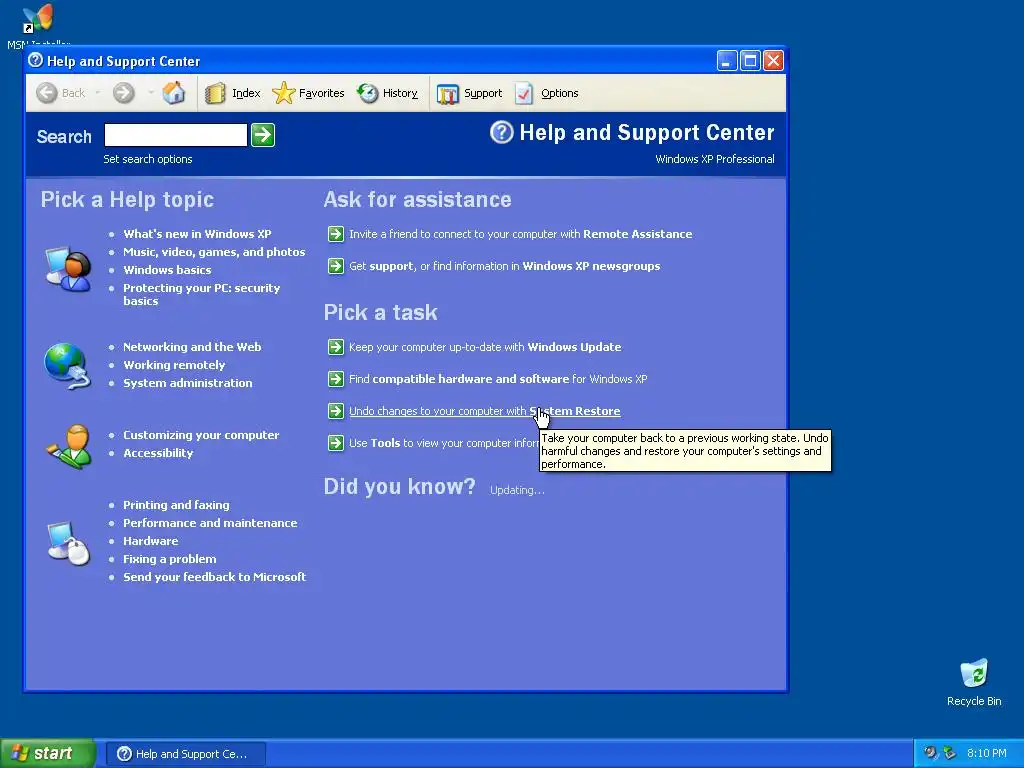Viewport: 1024px width, 768px height.
Task: Open Working remotely topic
Action: coord(174,365)
